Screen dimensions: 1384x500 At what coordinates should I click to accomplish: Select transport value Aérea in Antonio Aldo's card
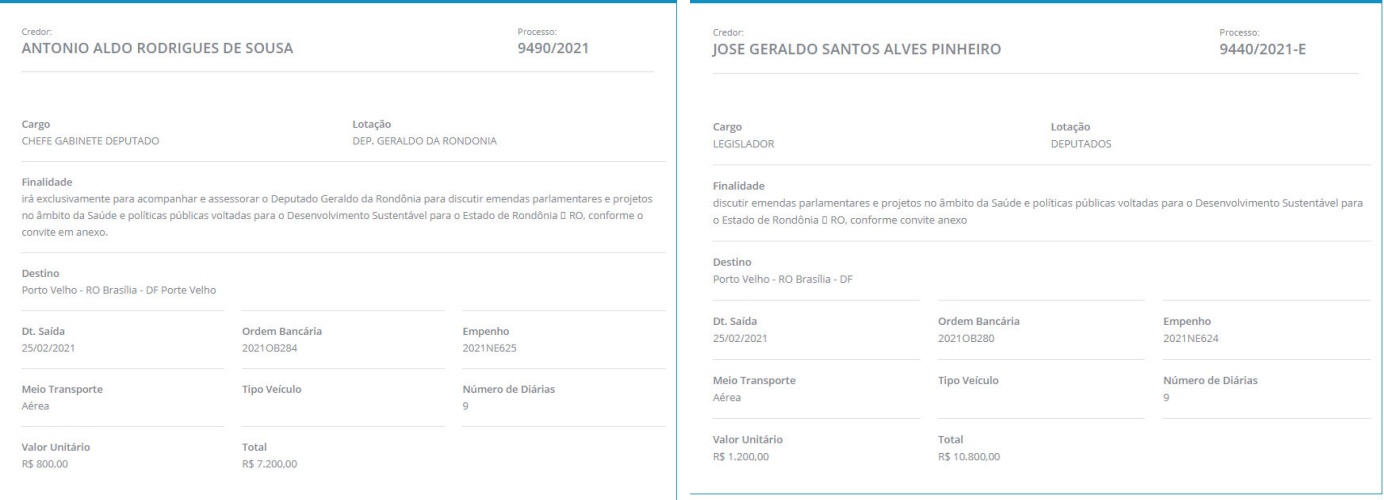pyautogui.click(x=36, y=406)
